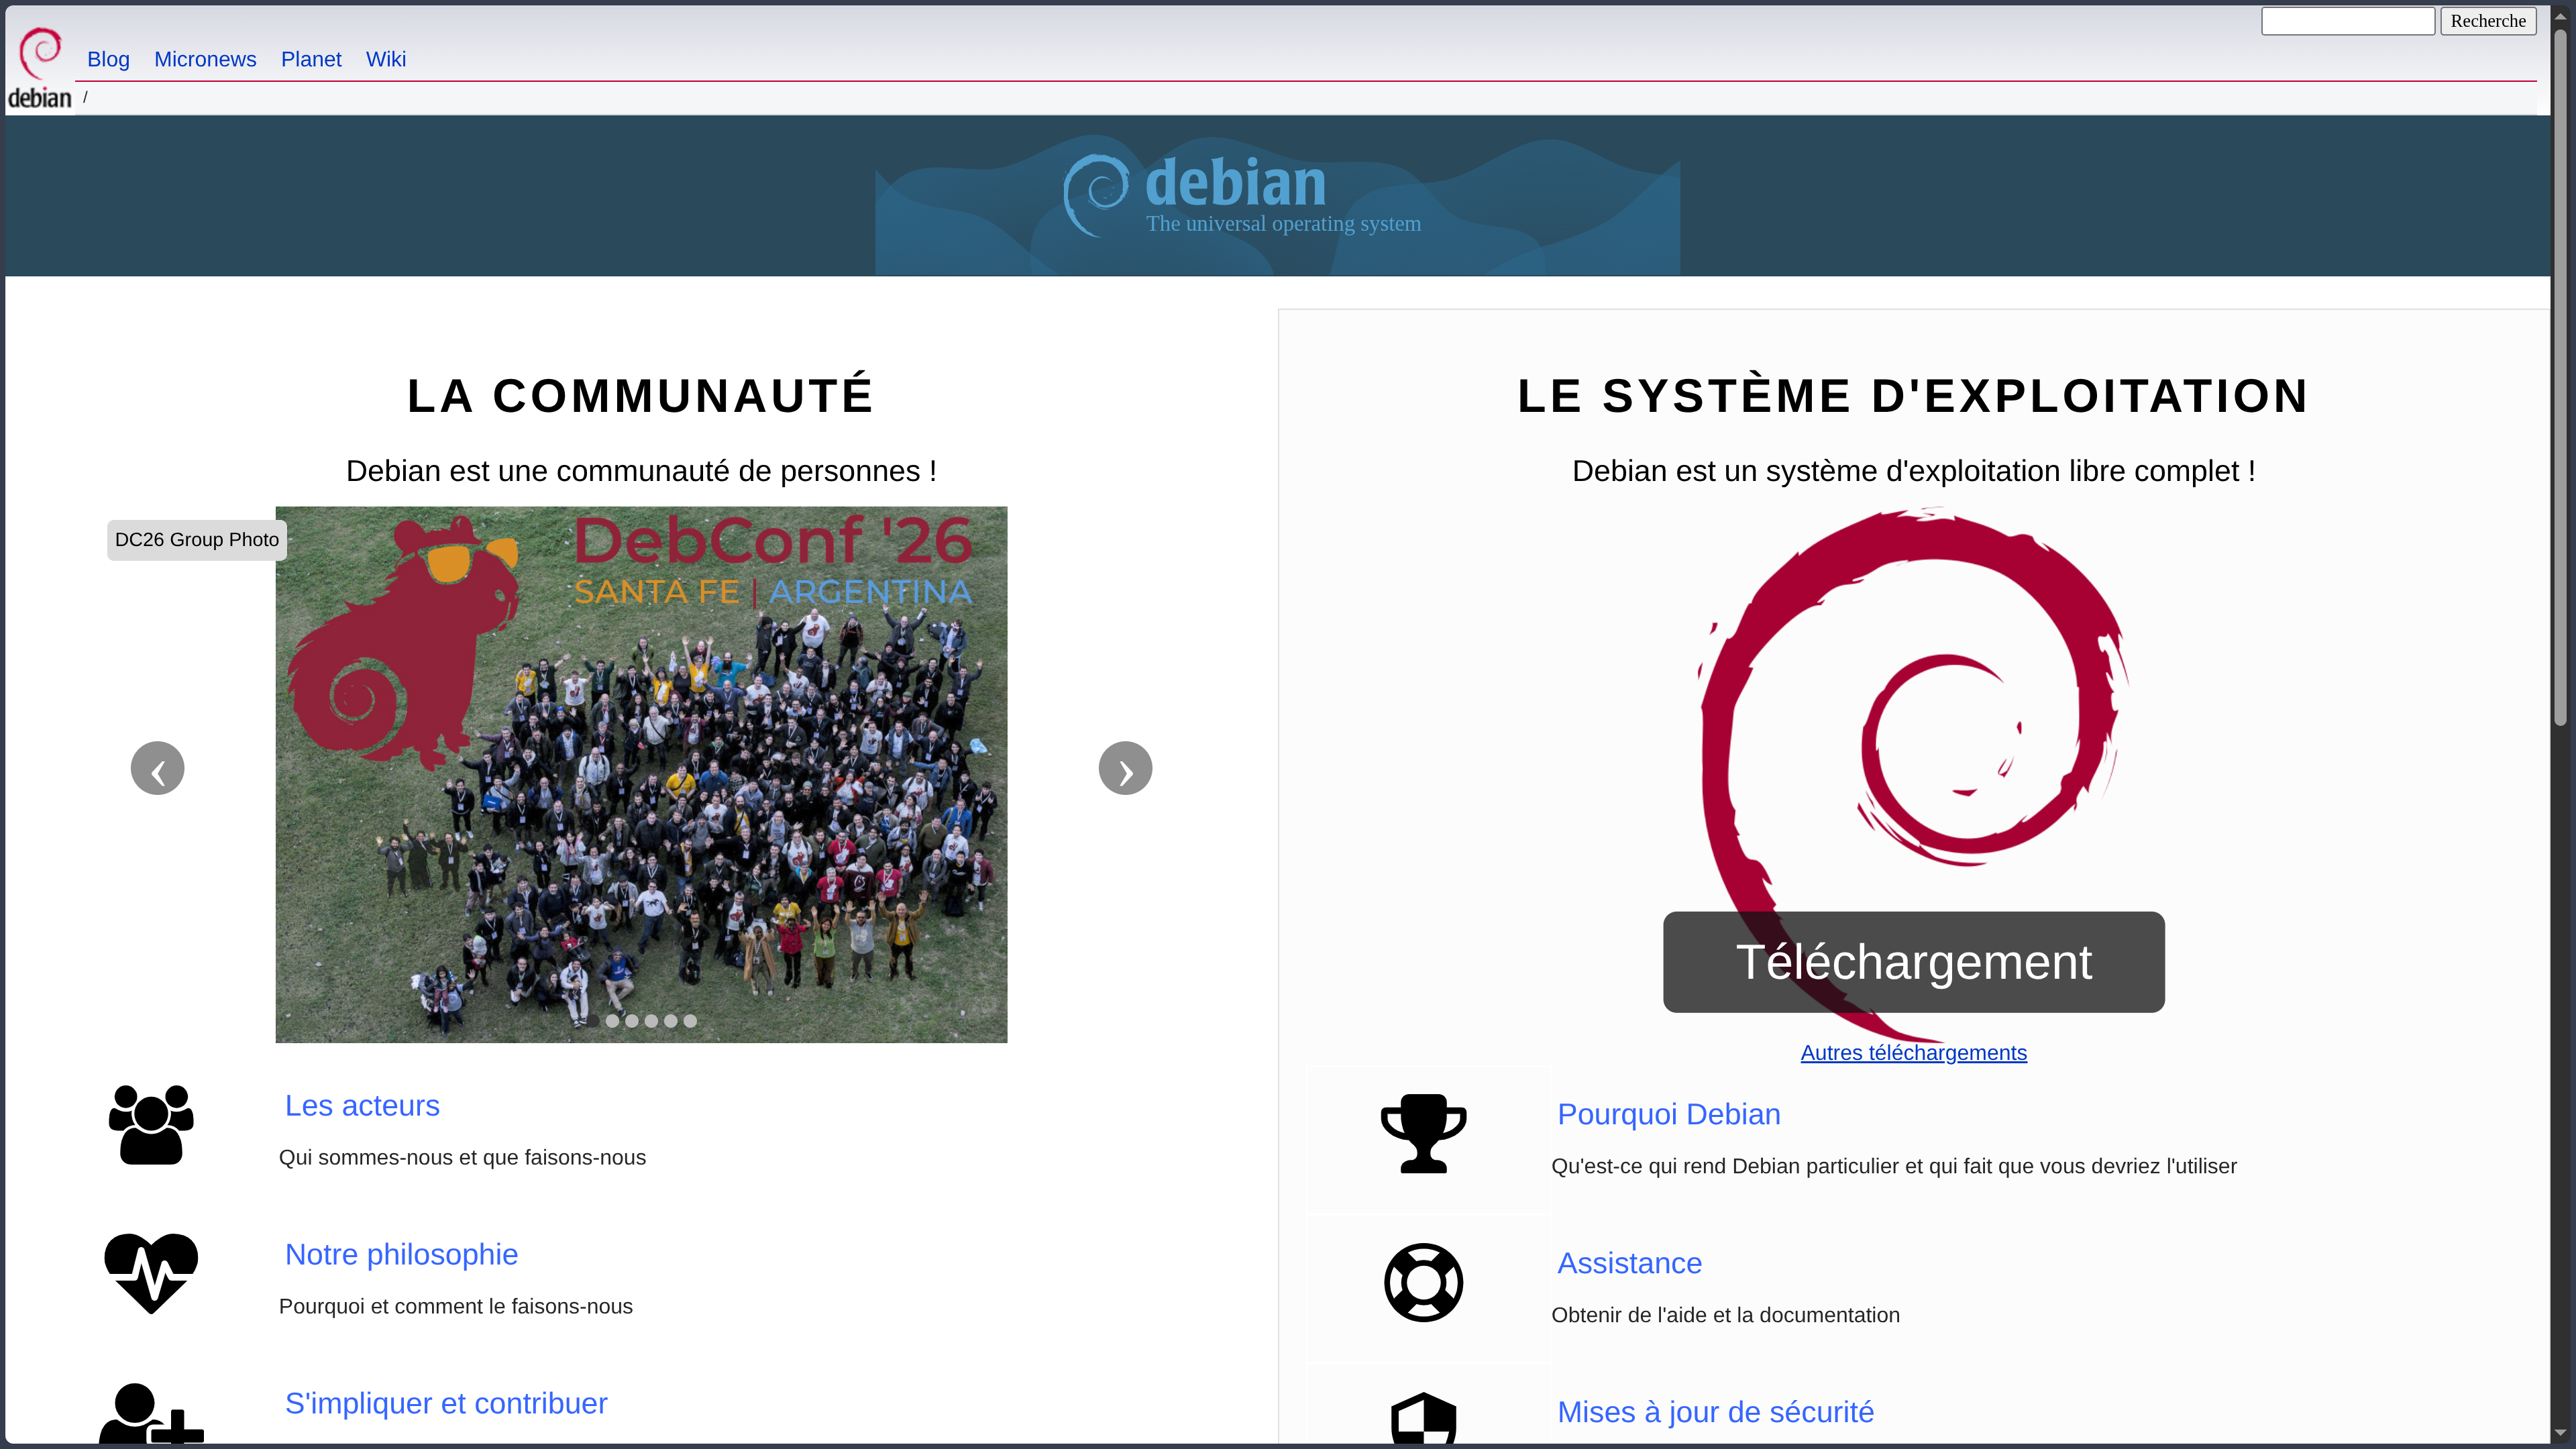Go to Planet in the top navigation
This screenshot has height=1449, width=2576.
tap(311, 59)
